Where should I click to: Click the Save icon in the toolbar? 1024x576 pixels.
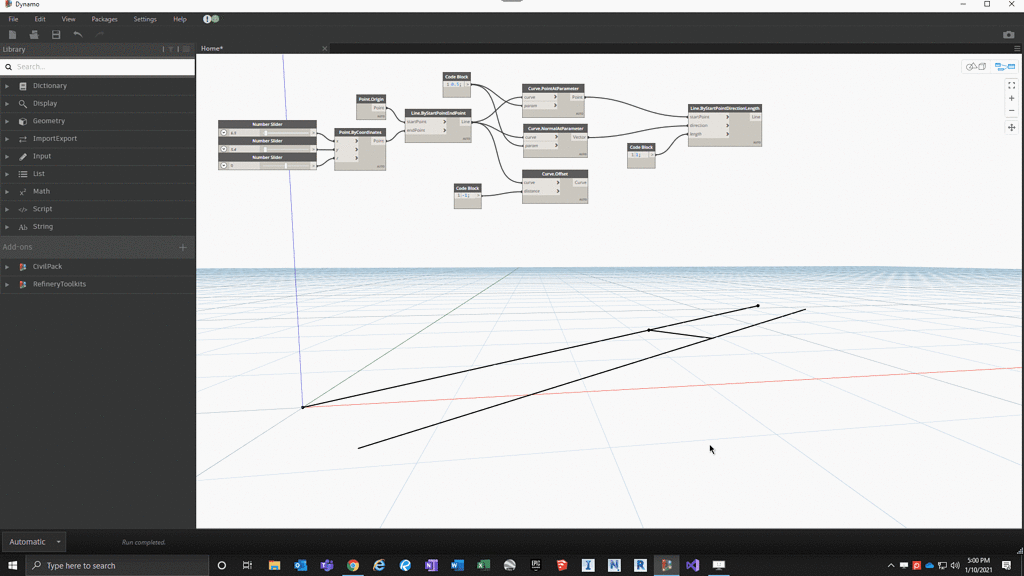tap(55, 33)
